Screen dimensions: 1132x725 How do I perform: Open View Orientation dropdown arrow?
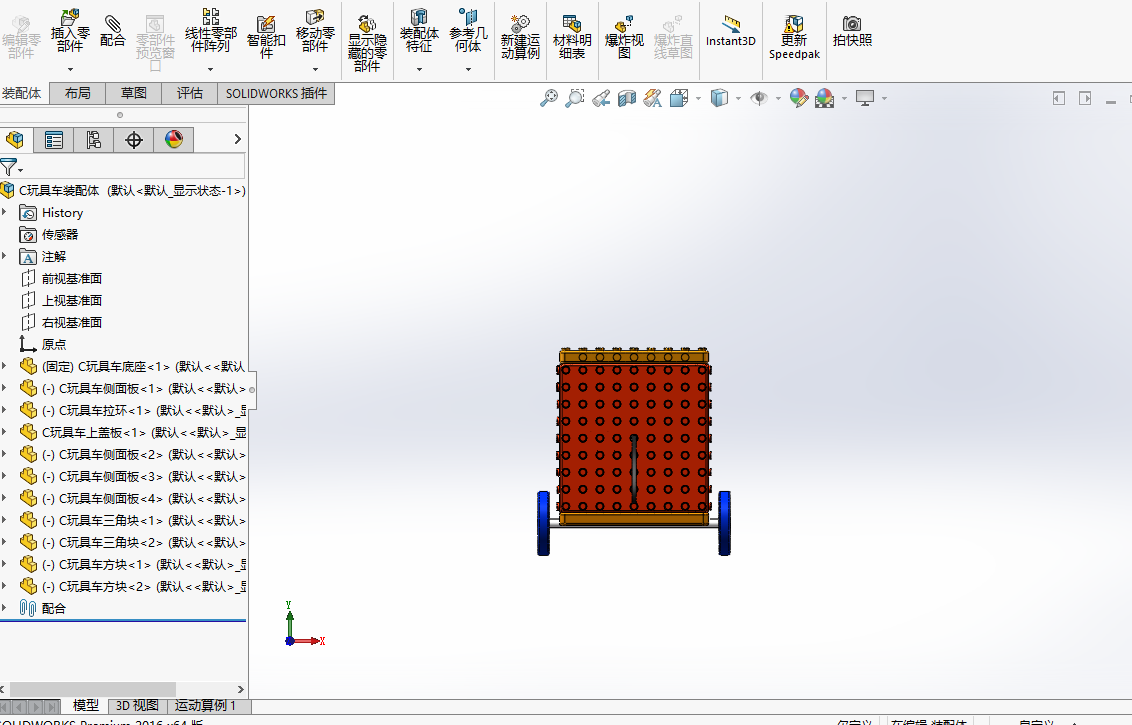pos(698,98)
